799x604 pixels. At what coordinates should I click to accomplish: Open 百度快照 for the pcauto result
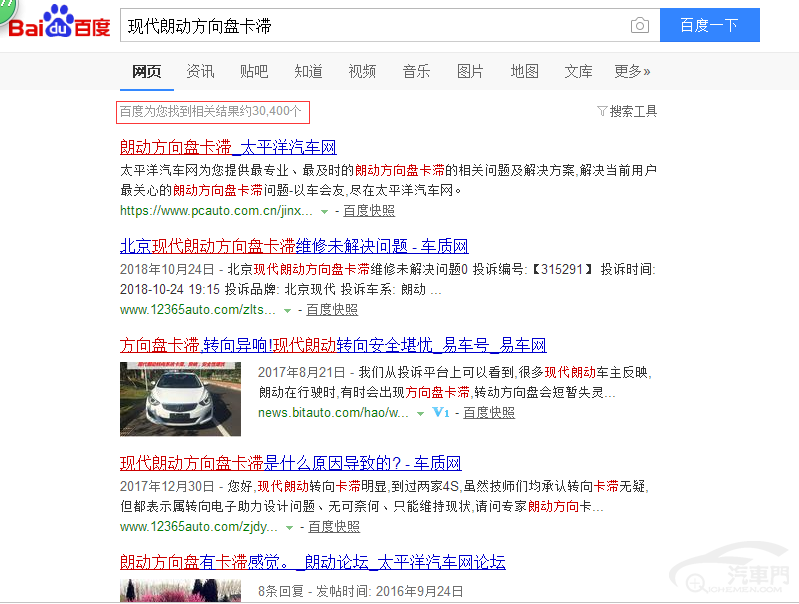coord(369,211)
